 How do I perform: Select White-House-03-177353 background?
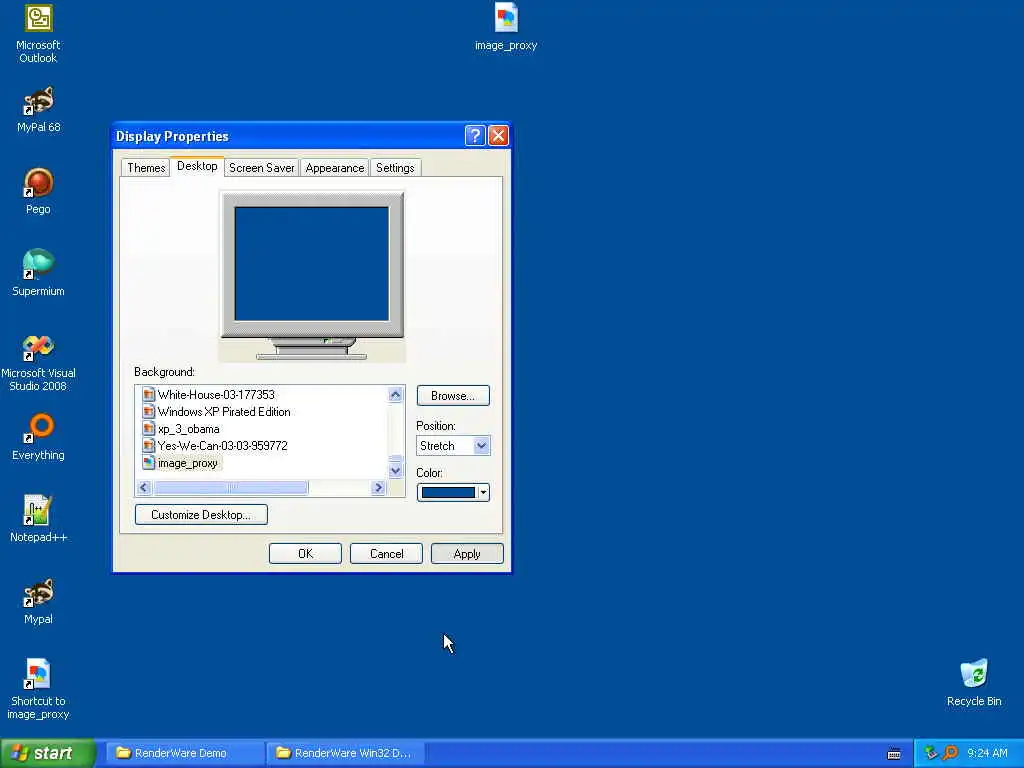pos(216,394)
